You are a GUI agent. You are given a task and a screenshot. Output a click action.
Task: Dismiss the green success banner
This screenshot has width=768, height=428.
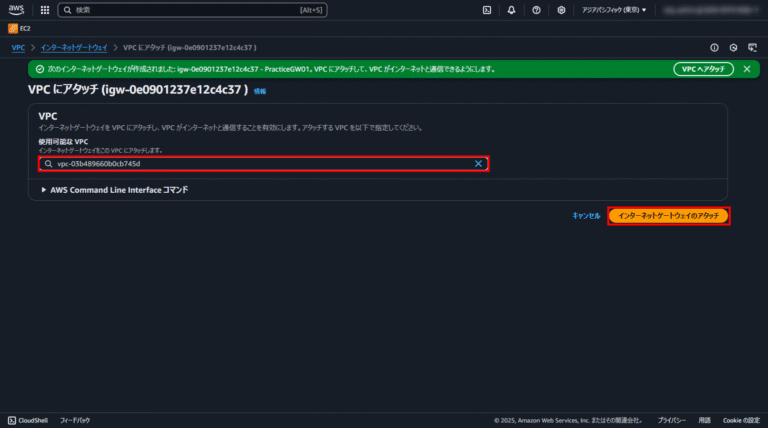746,69
